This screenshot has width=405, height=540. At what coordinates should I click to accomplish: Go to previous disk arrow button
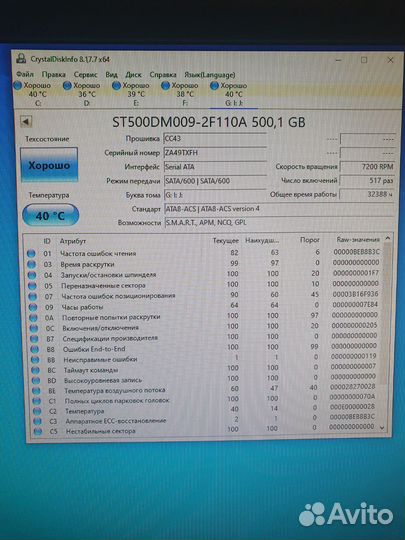point(26,121)
